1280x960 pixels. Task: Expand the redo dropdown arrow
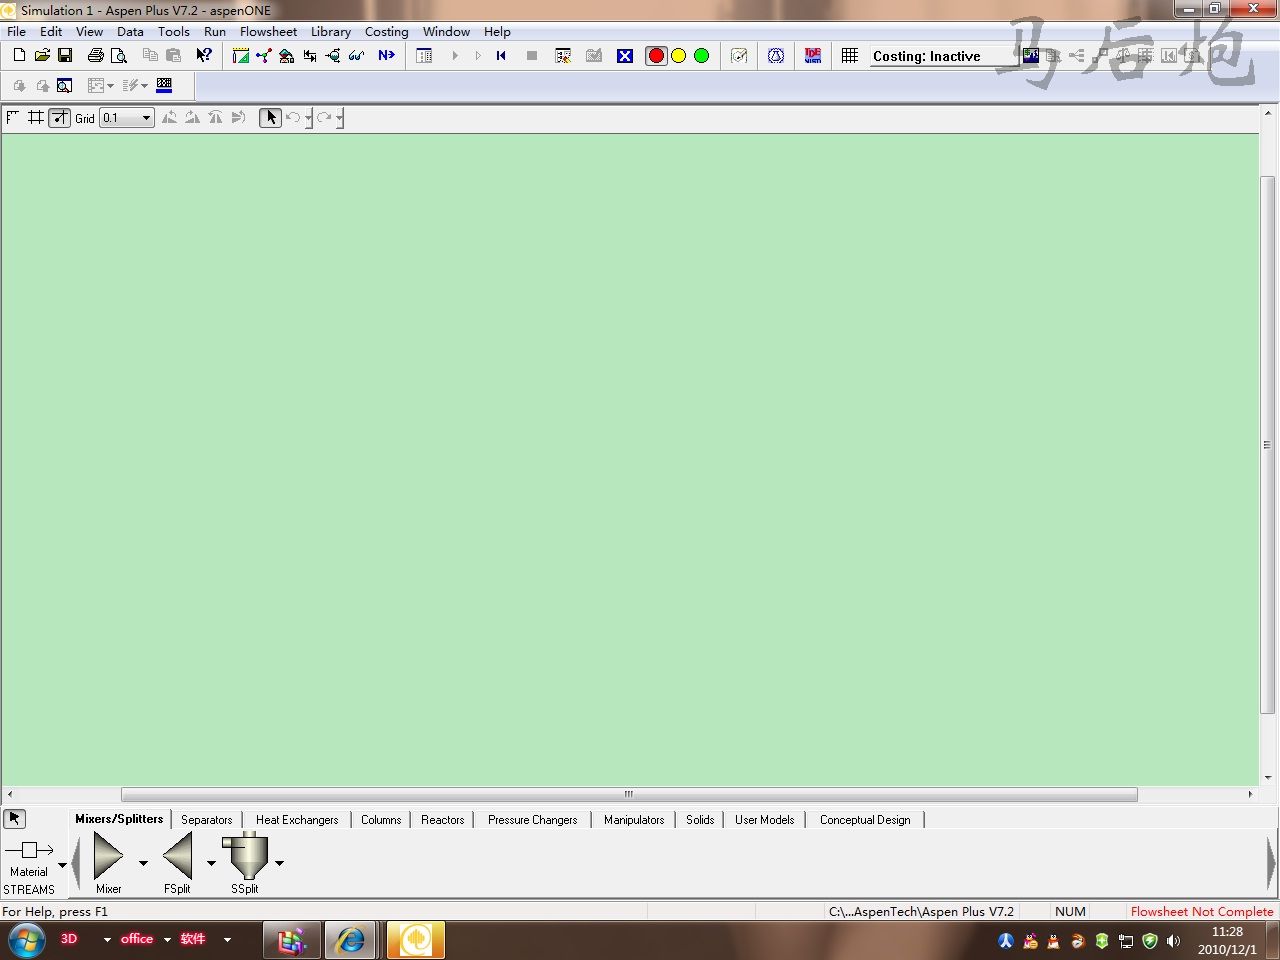pyautogui.click(x=339, y=118)
